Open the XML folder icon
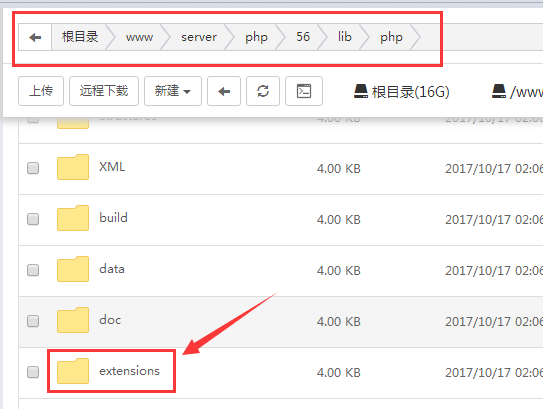 [73, 167]
